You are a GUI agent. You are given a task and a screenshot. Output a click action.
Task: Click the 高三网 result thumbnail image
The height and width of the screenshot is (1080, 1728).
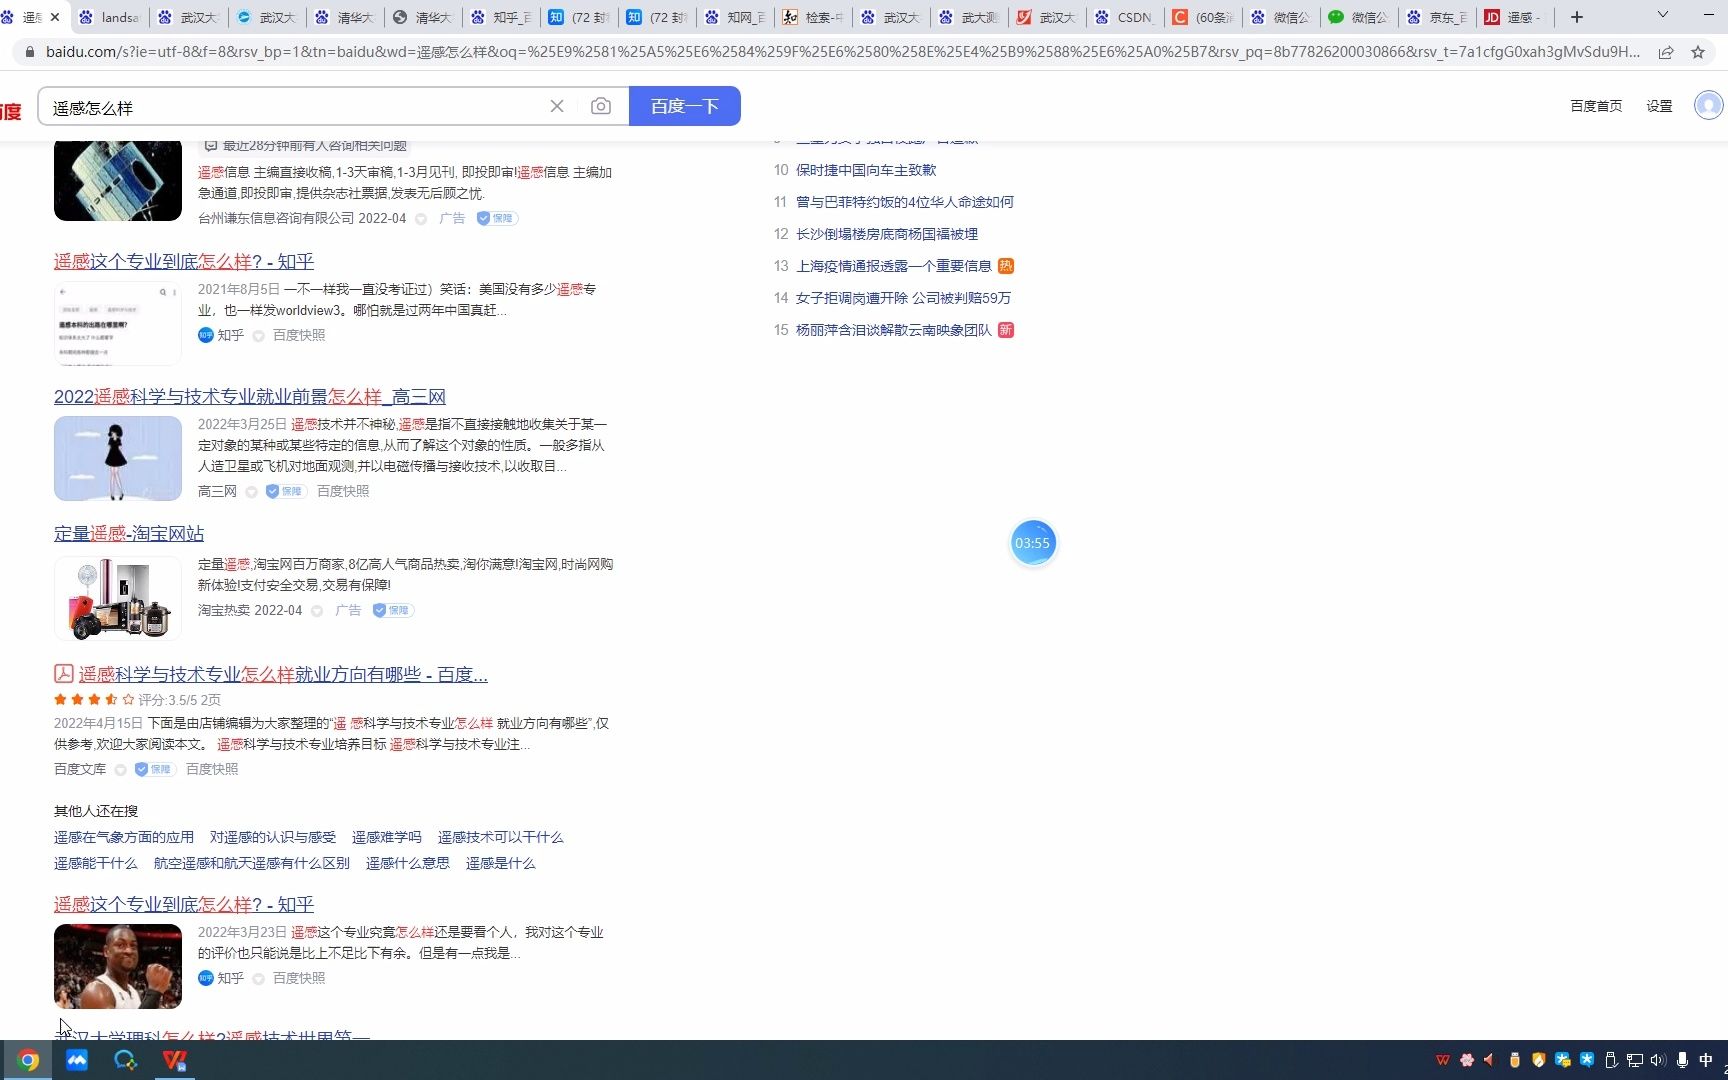tap(117, 458)
